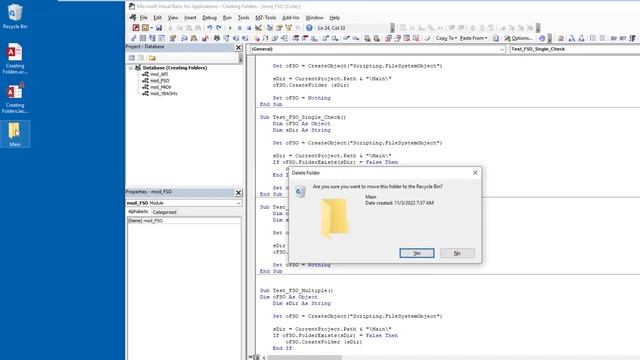Open the Insert menu

[x=190, y=18]
